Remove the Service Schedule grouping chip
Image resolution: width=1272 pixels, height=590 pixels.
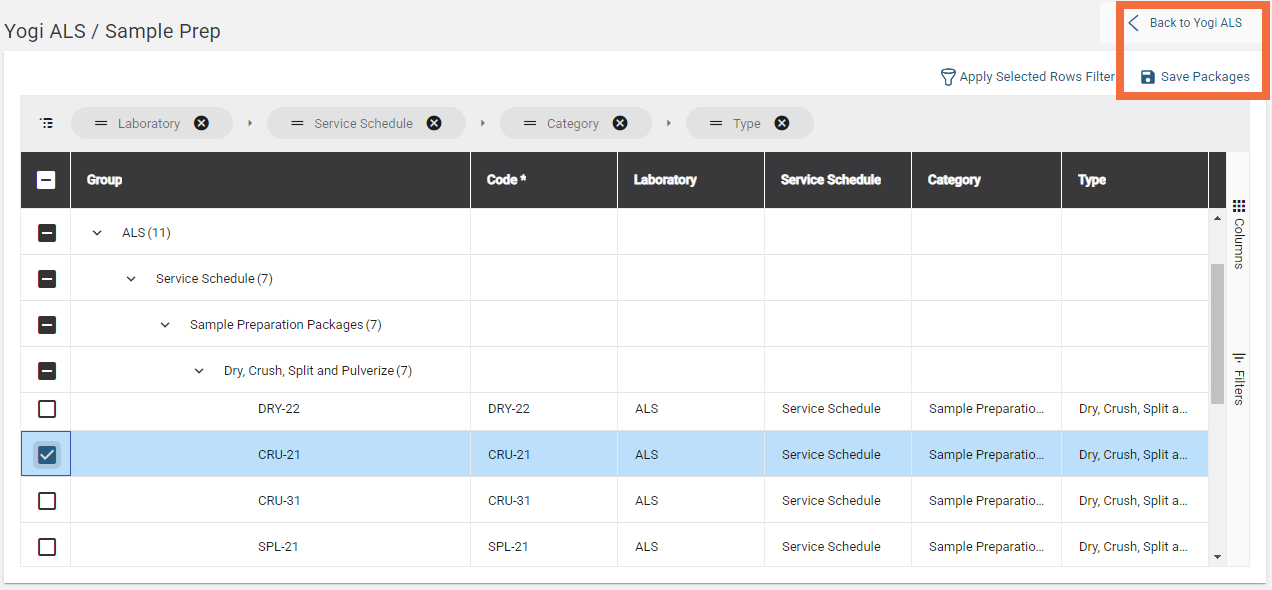[x=434, y=123]
